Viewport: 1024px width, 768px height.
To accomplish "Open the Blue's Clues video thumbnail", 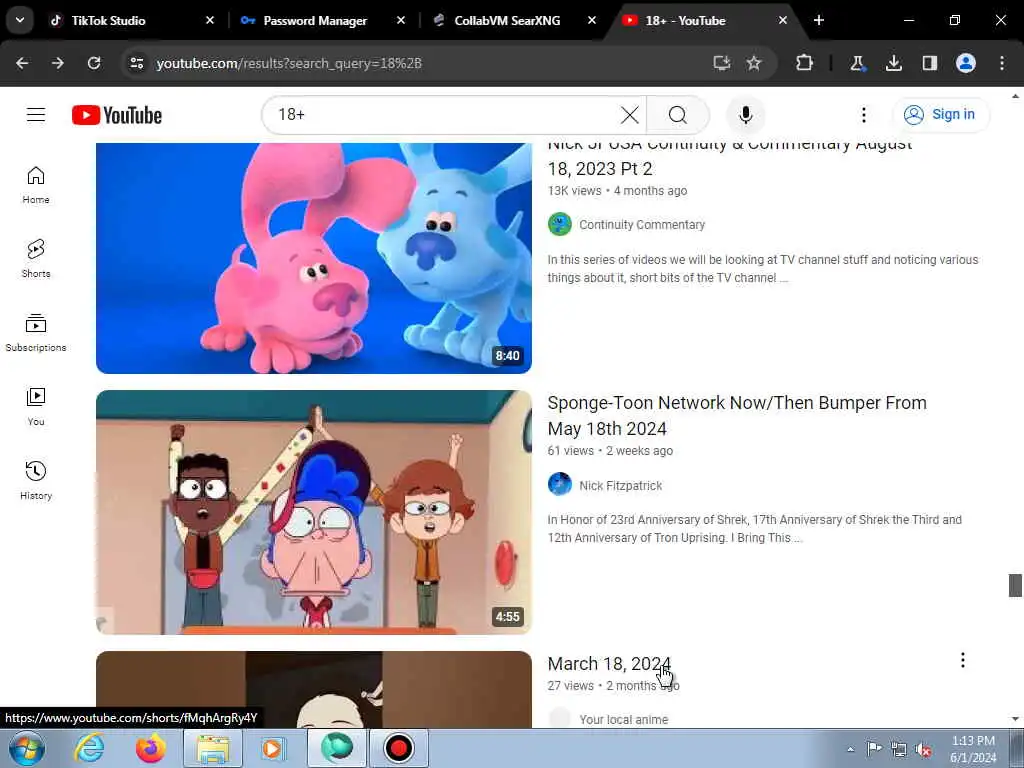I will click(x=313, y=259).
